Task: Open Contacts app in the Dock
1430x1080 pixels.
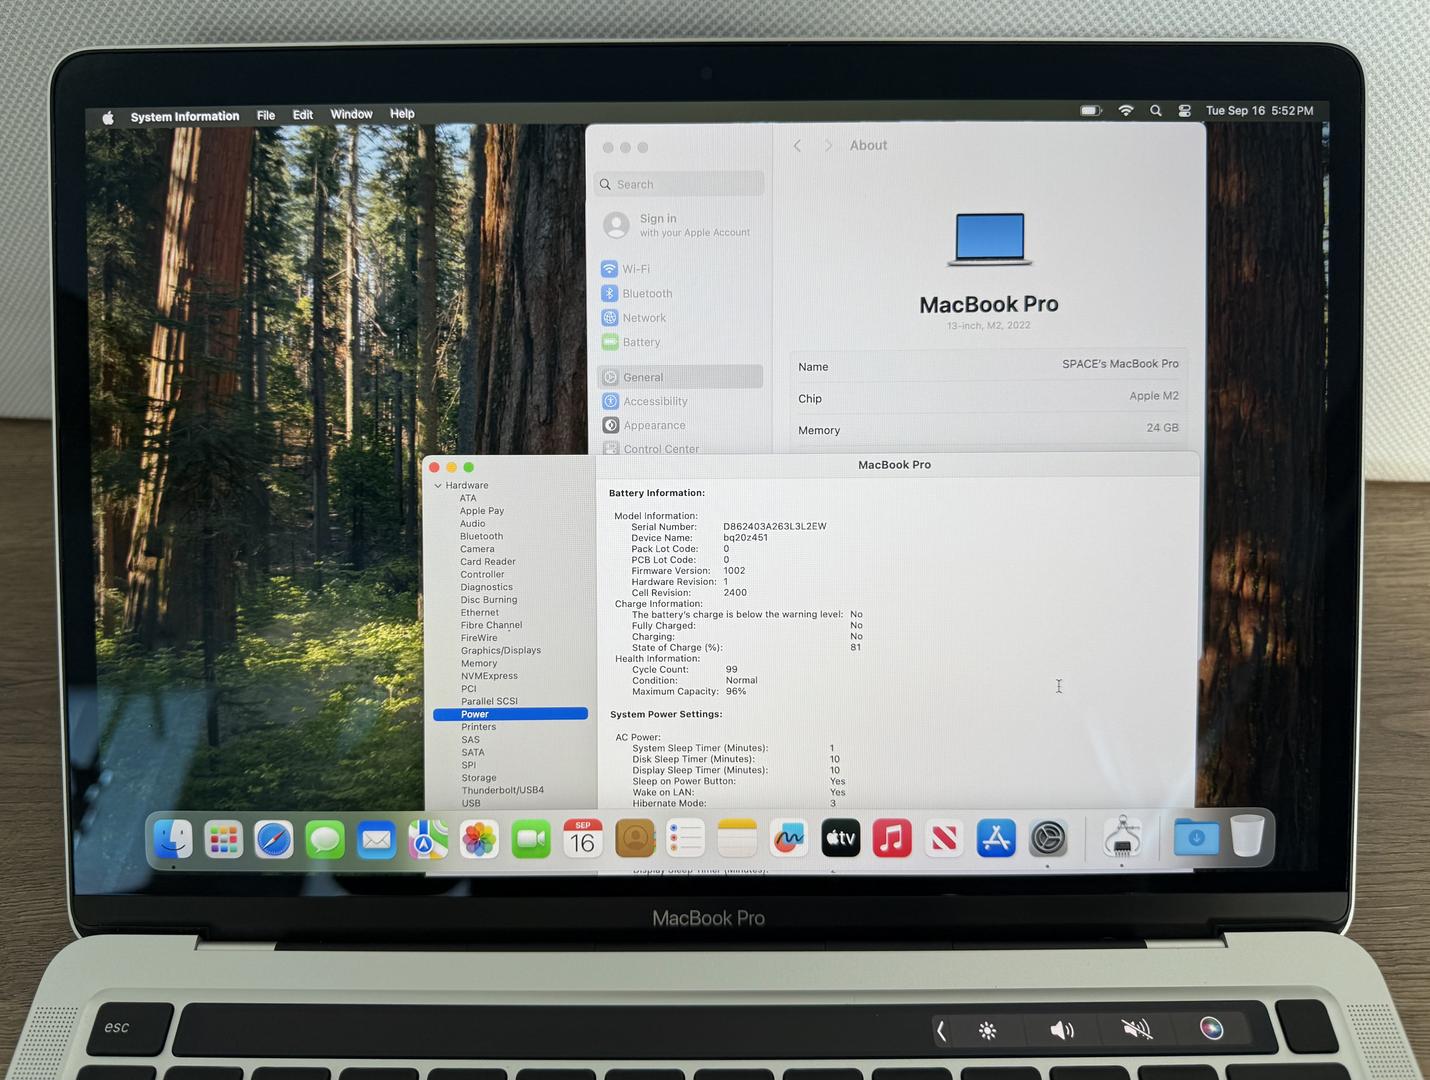Action: point(635,839)
